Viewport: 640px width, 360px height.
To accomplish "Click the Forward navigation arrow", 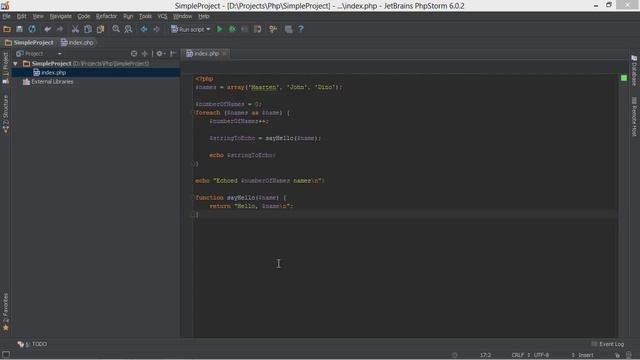I will 156,29.
